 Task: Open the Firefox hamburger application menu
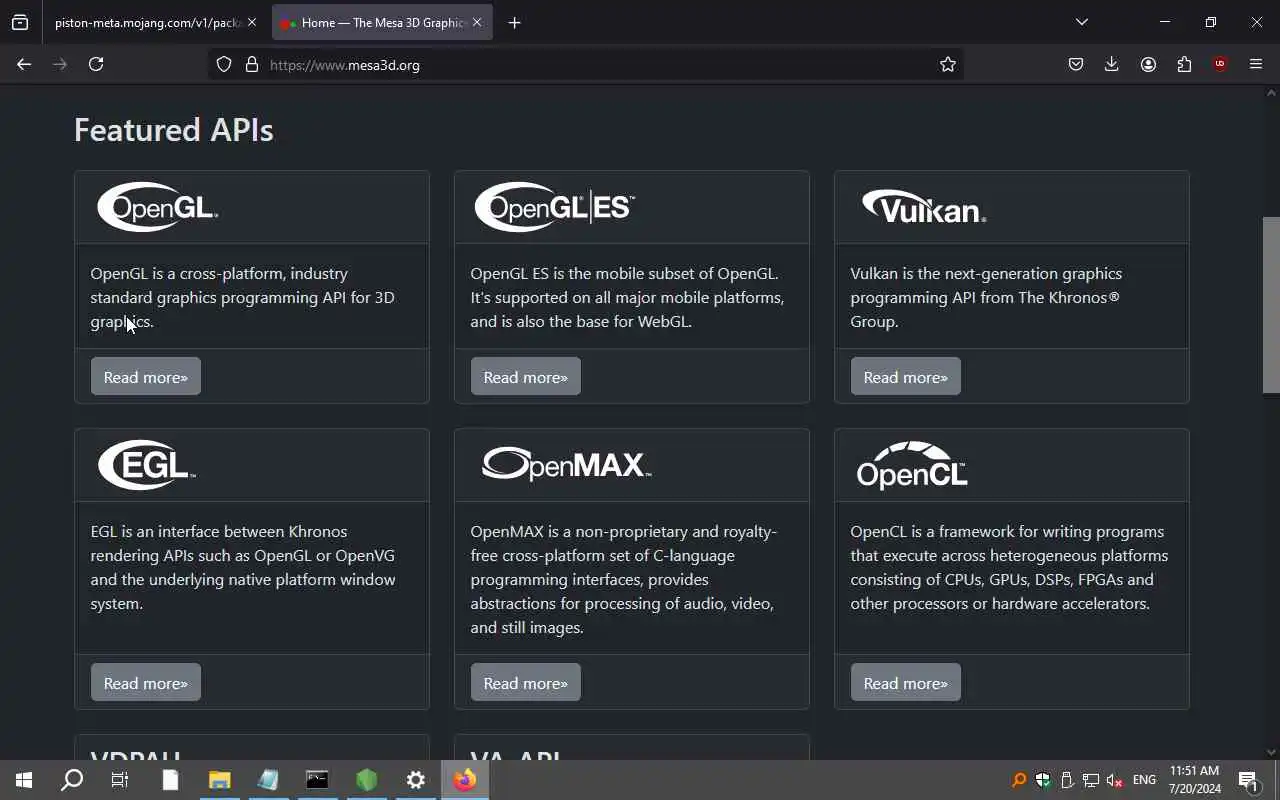(x=1256, y=64)
